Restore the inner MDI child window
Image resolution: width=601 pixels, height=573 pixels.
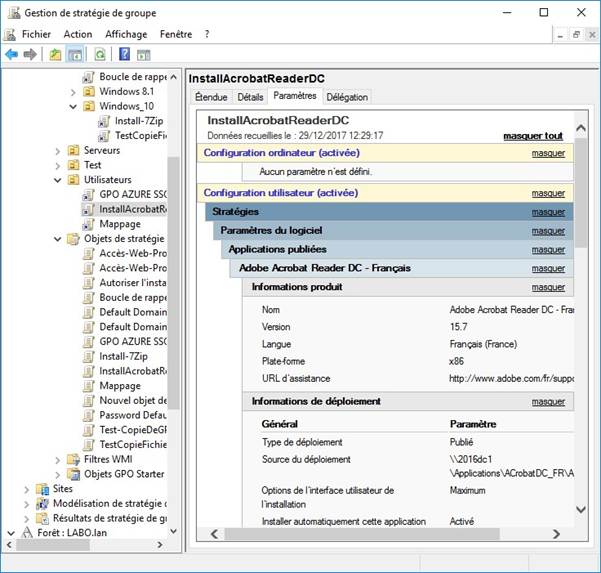pos(576,35)
